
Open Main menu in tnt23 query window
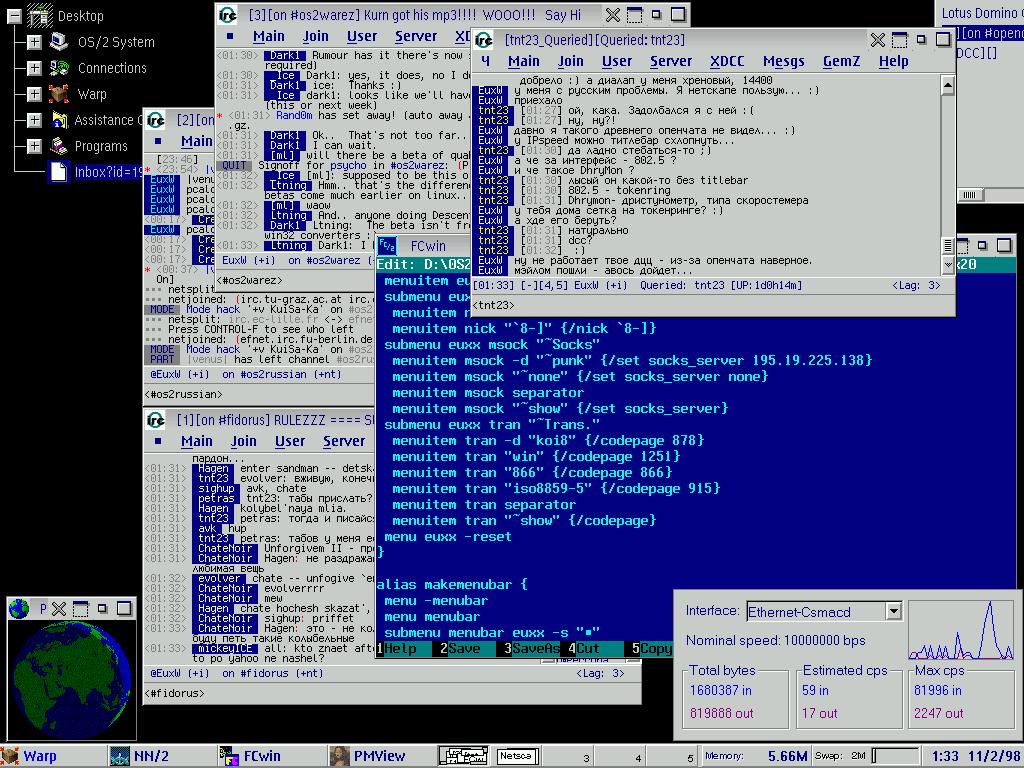pyautogui.click(x=524, y=61)
